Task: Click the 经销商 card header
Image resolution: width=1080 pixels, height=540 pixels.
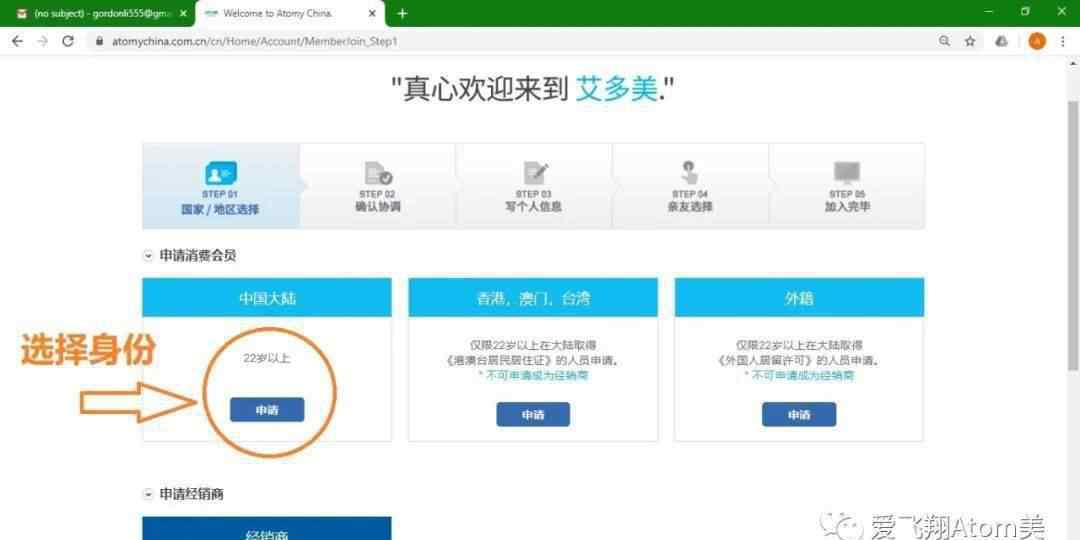Action: [267, 528]
